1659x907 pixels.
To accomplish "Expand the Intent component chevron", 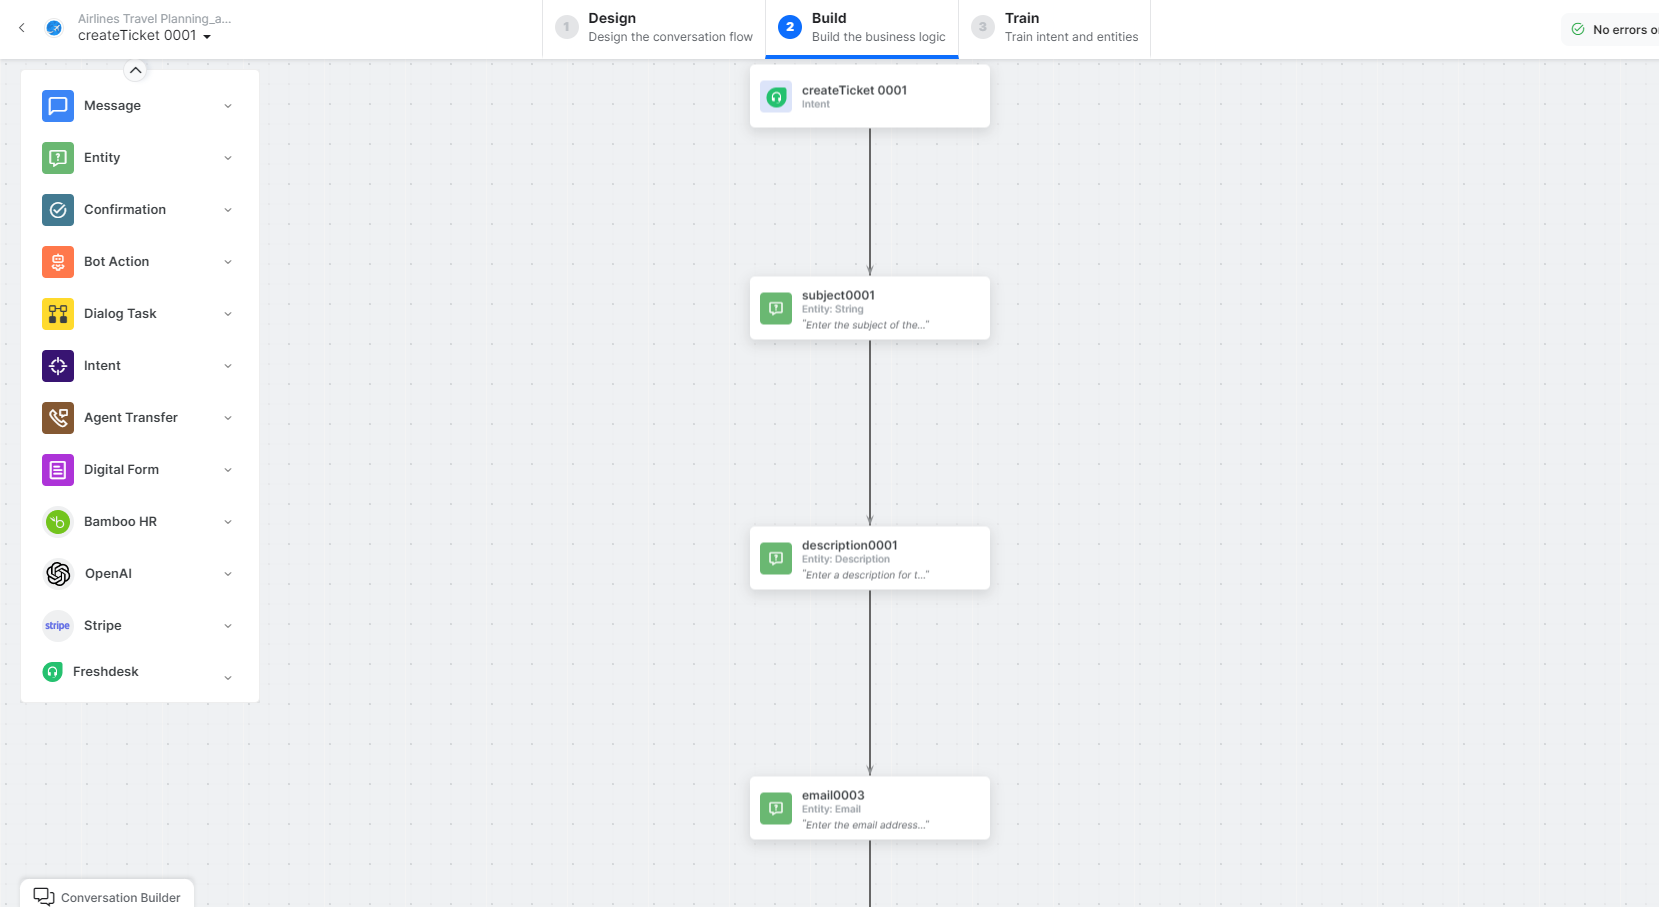I will click(228, 366).
